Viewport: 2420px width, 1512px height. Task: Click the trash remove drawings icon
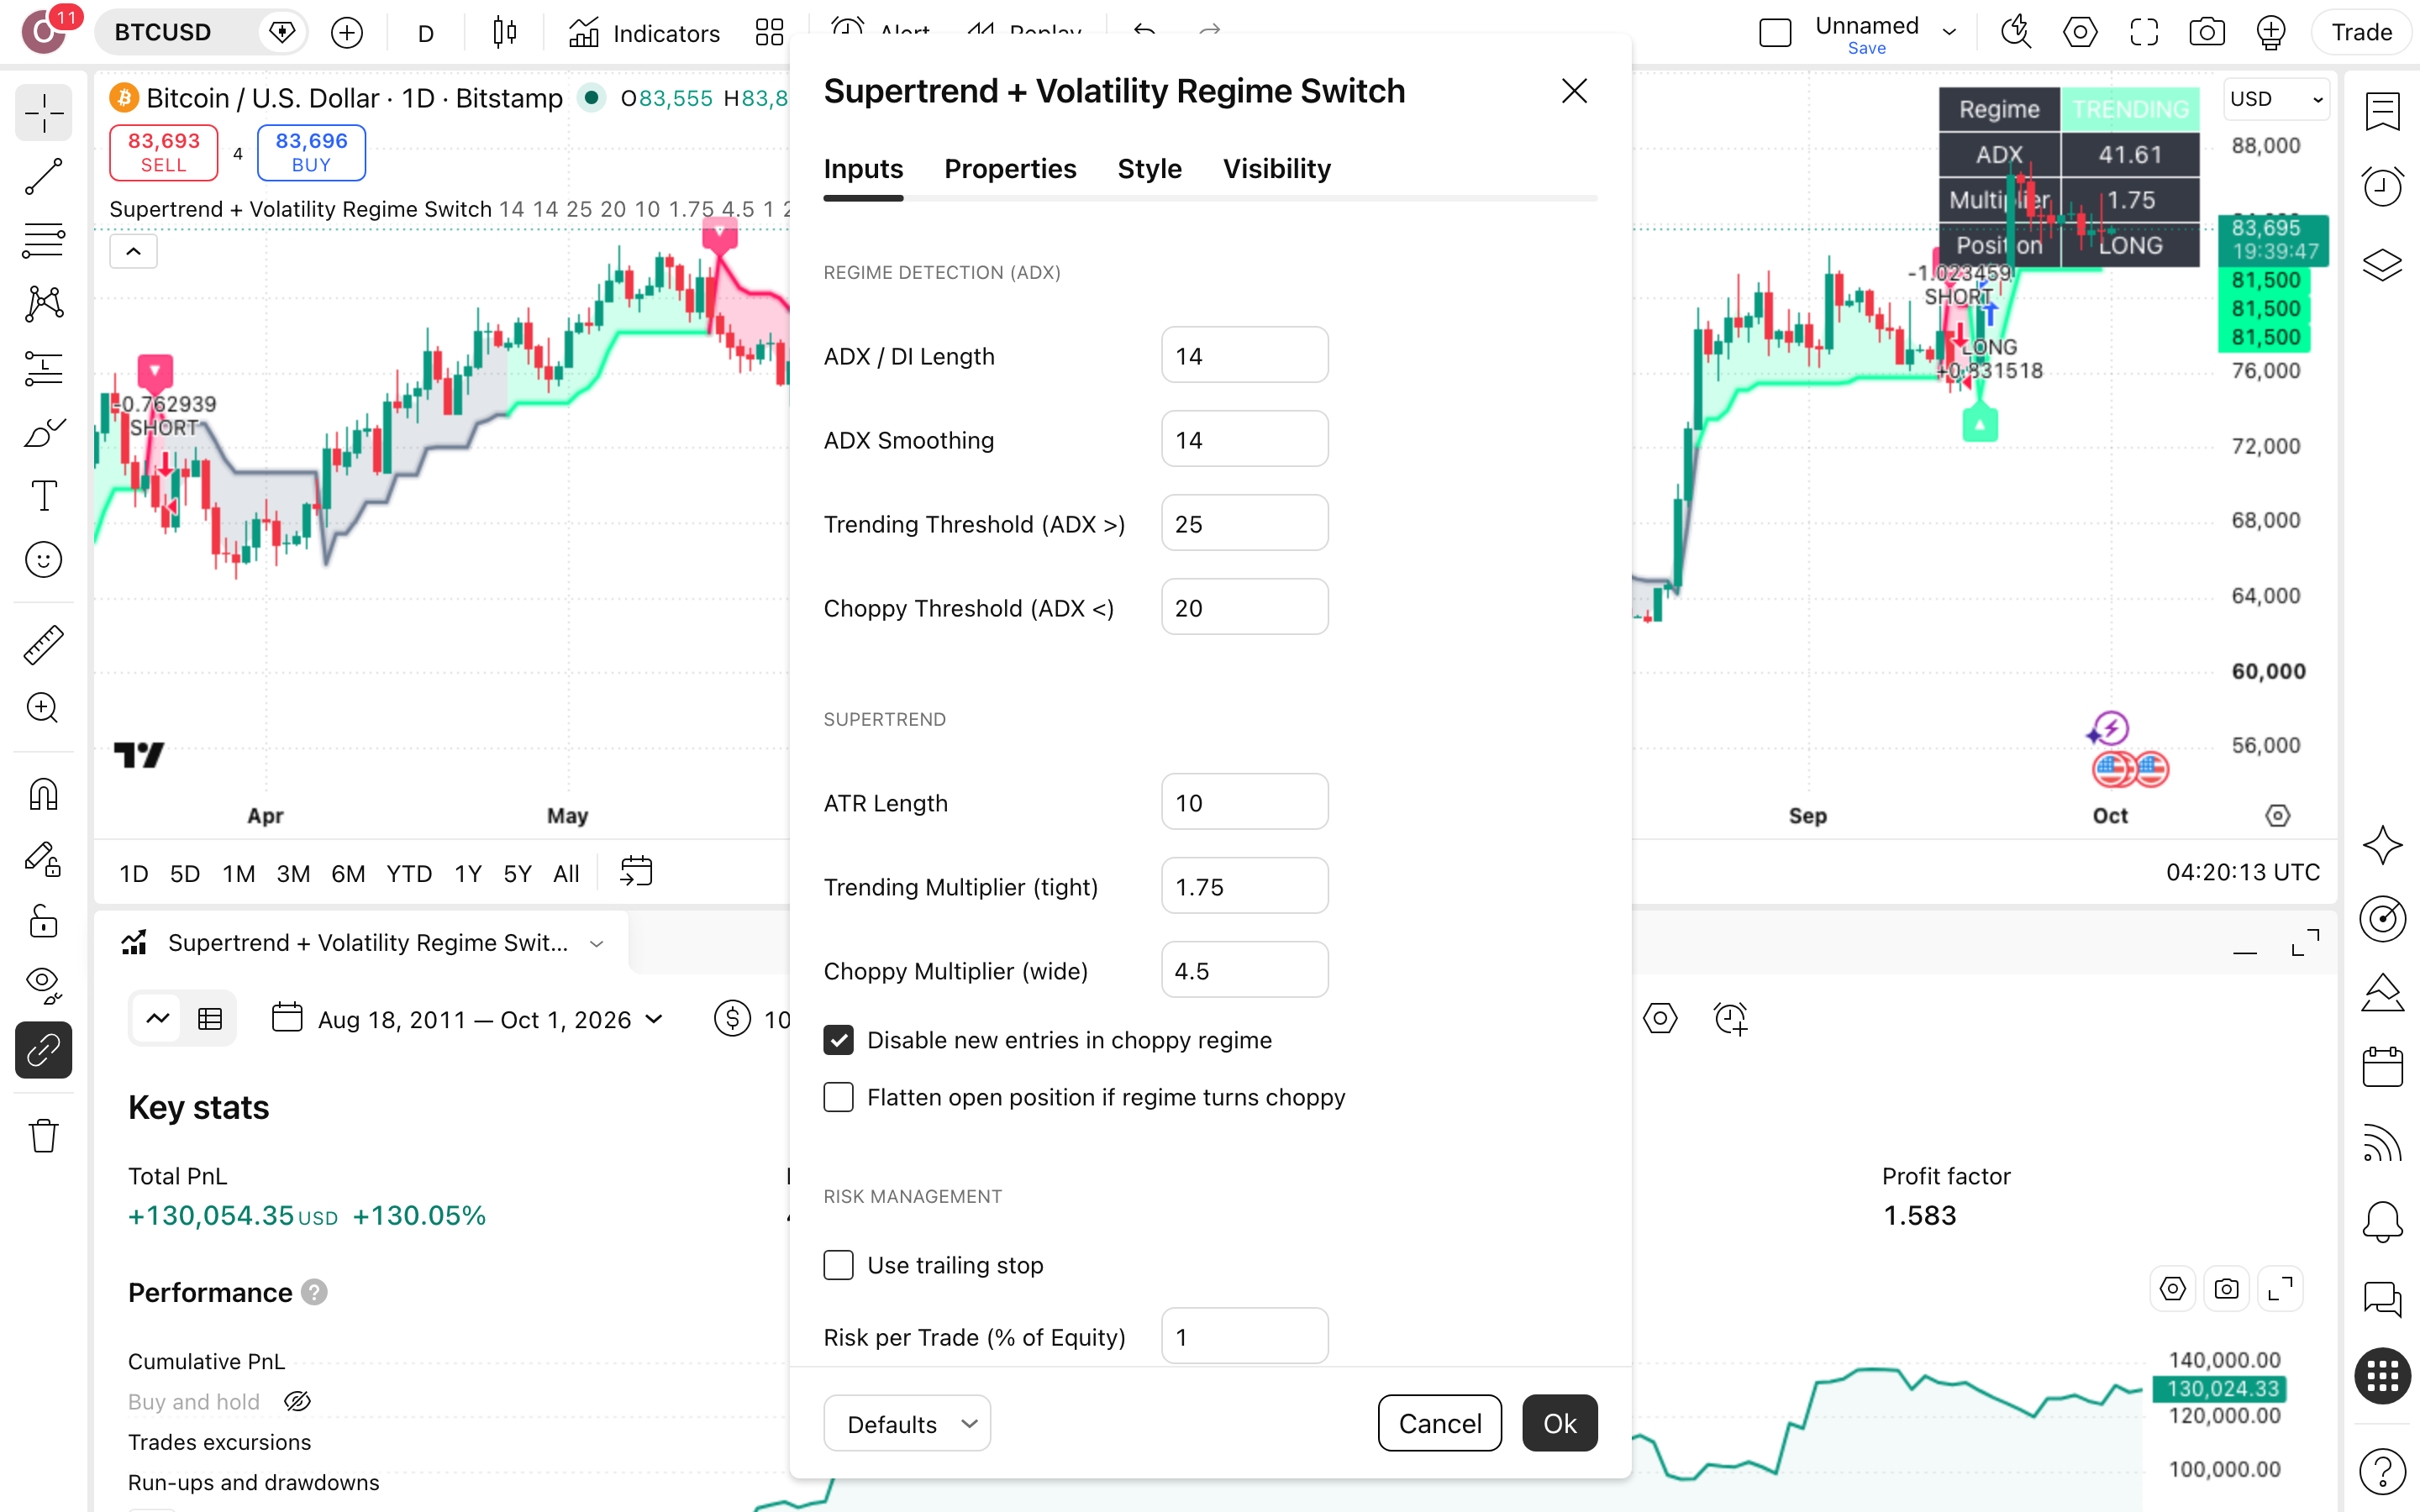click(x=43, y=1136)
